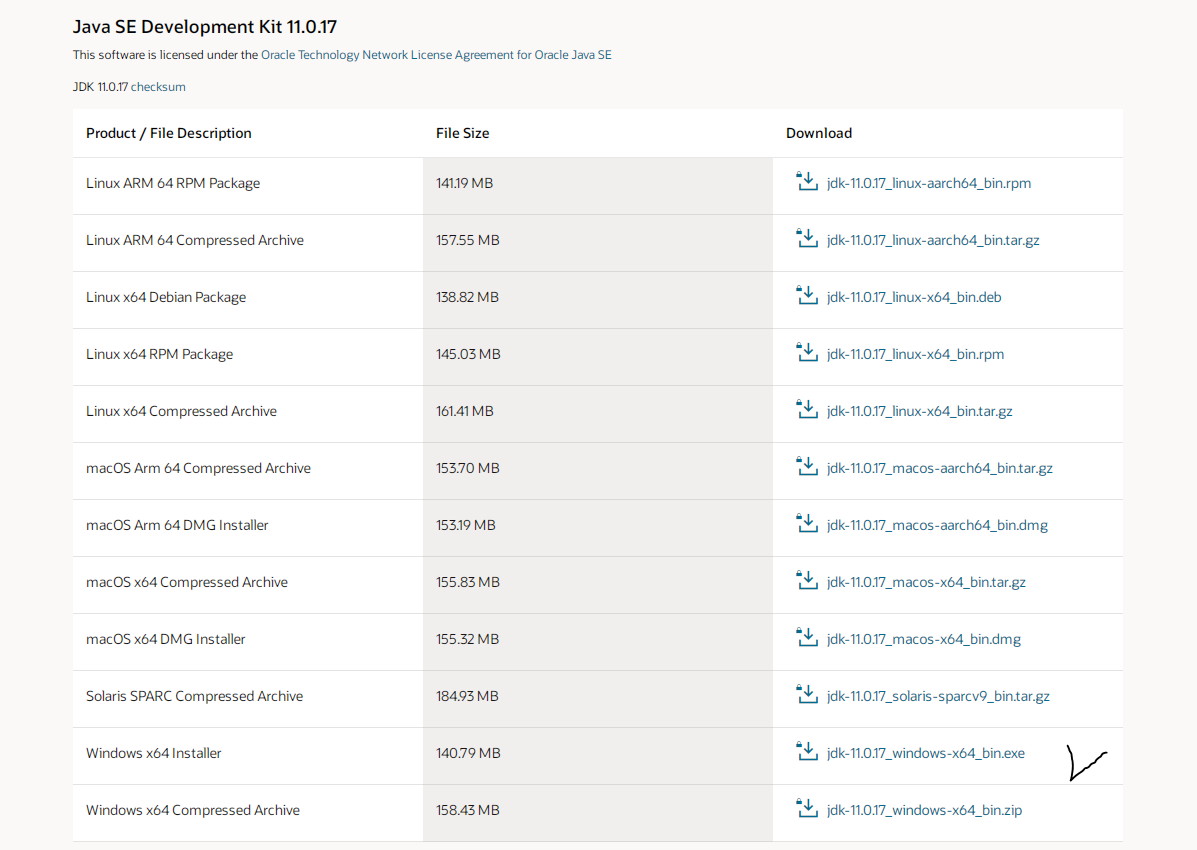
Task: Click the File Size column header
Action: click(463, 133)
